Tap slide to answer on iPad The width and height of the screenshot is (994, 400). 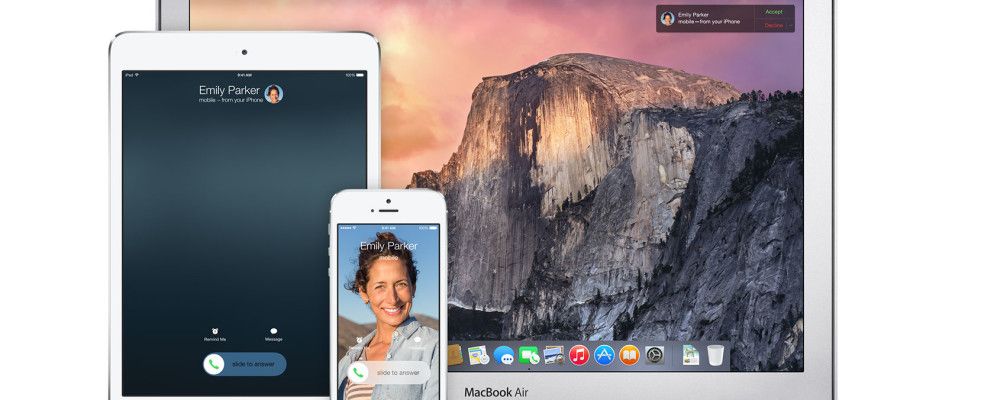click(245, 365)
